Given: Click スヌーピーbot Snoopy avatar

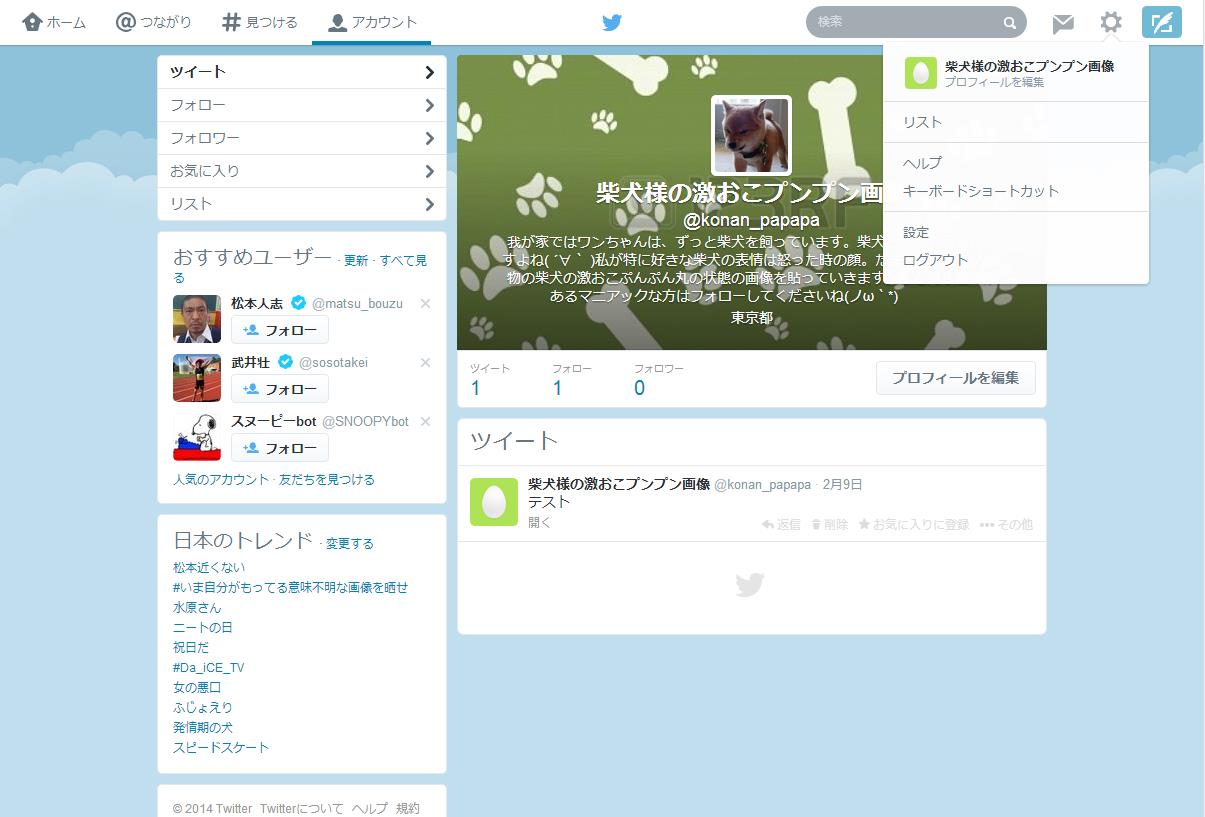Looking at the screenshot, I should tap(197, 437).
